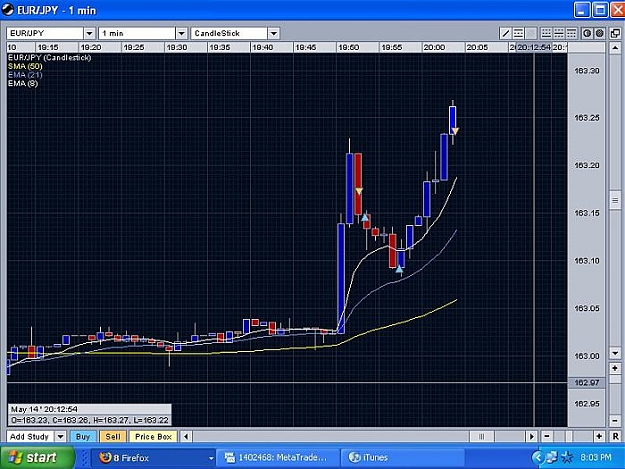
Task: Open the EUR/JPY symbol dropdown
Action: (89, 33)
